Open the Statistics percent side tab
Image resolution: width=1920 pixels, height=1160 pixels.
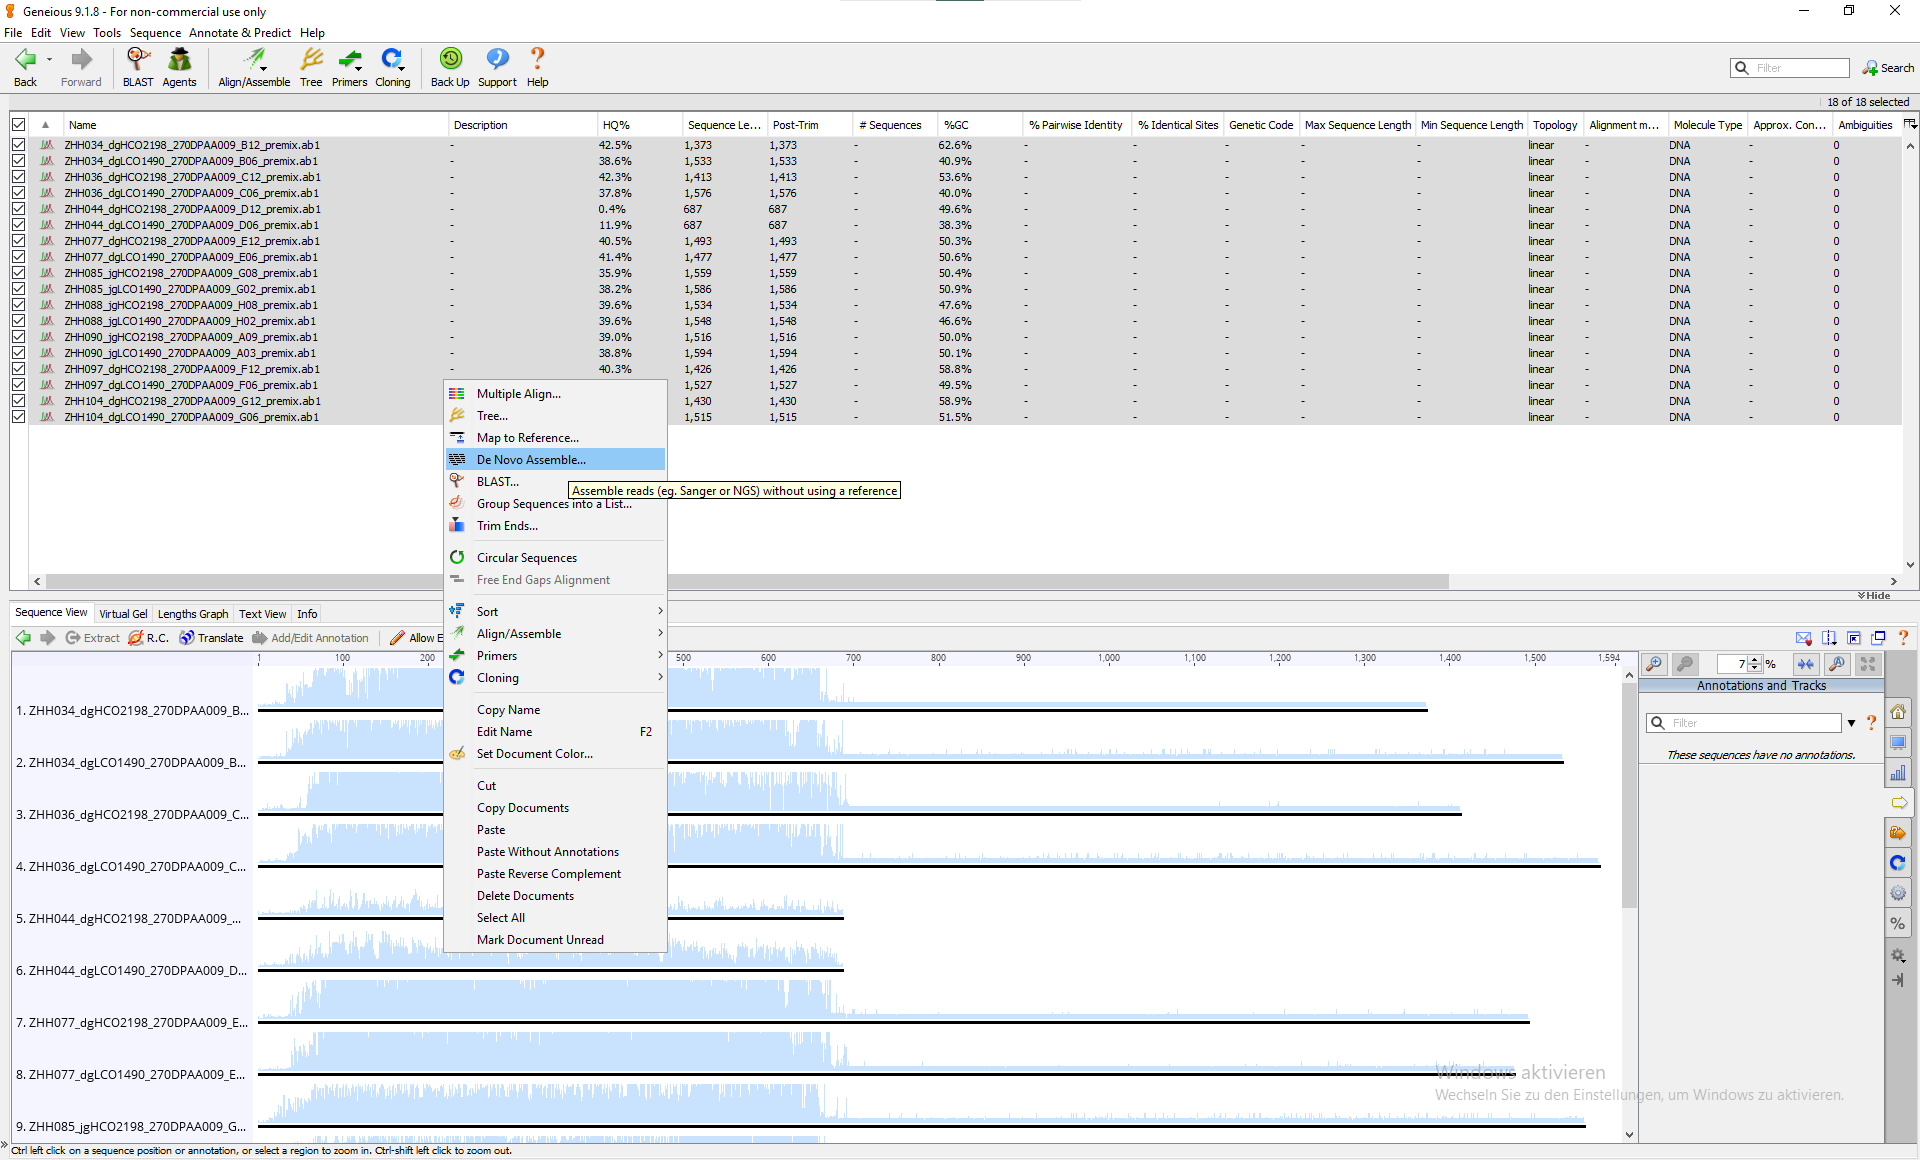click(x=1897, y=923)
